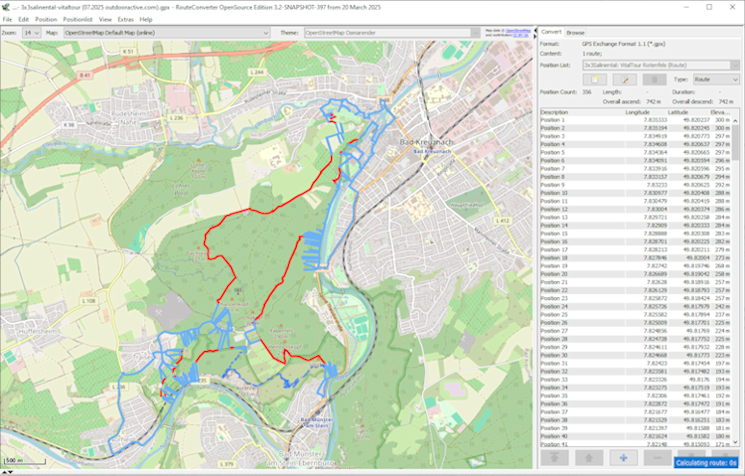Open the Positionlist menu
The height and width of the screenshot is (476, 745).
coord(77,19)
